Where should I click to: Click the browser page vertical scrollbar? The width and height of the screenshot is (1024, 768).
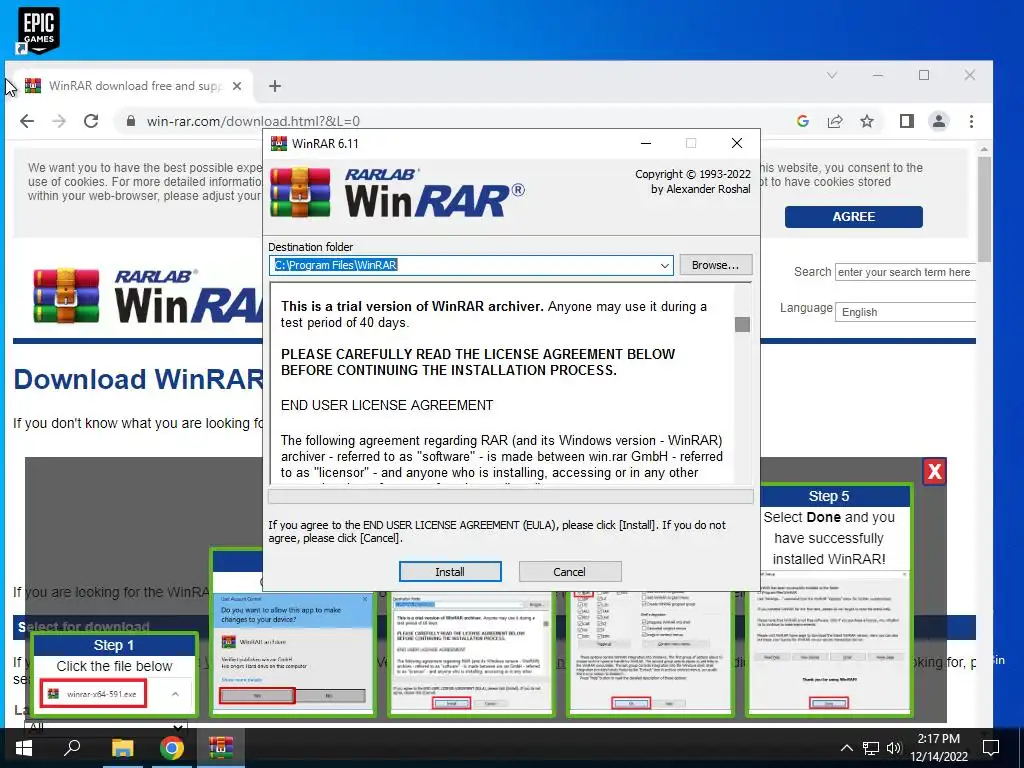click(x=984, y=209)
